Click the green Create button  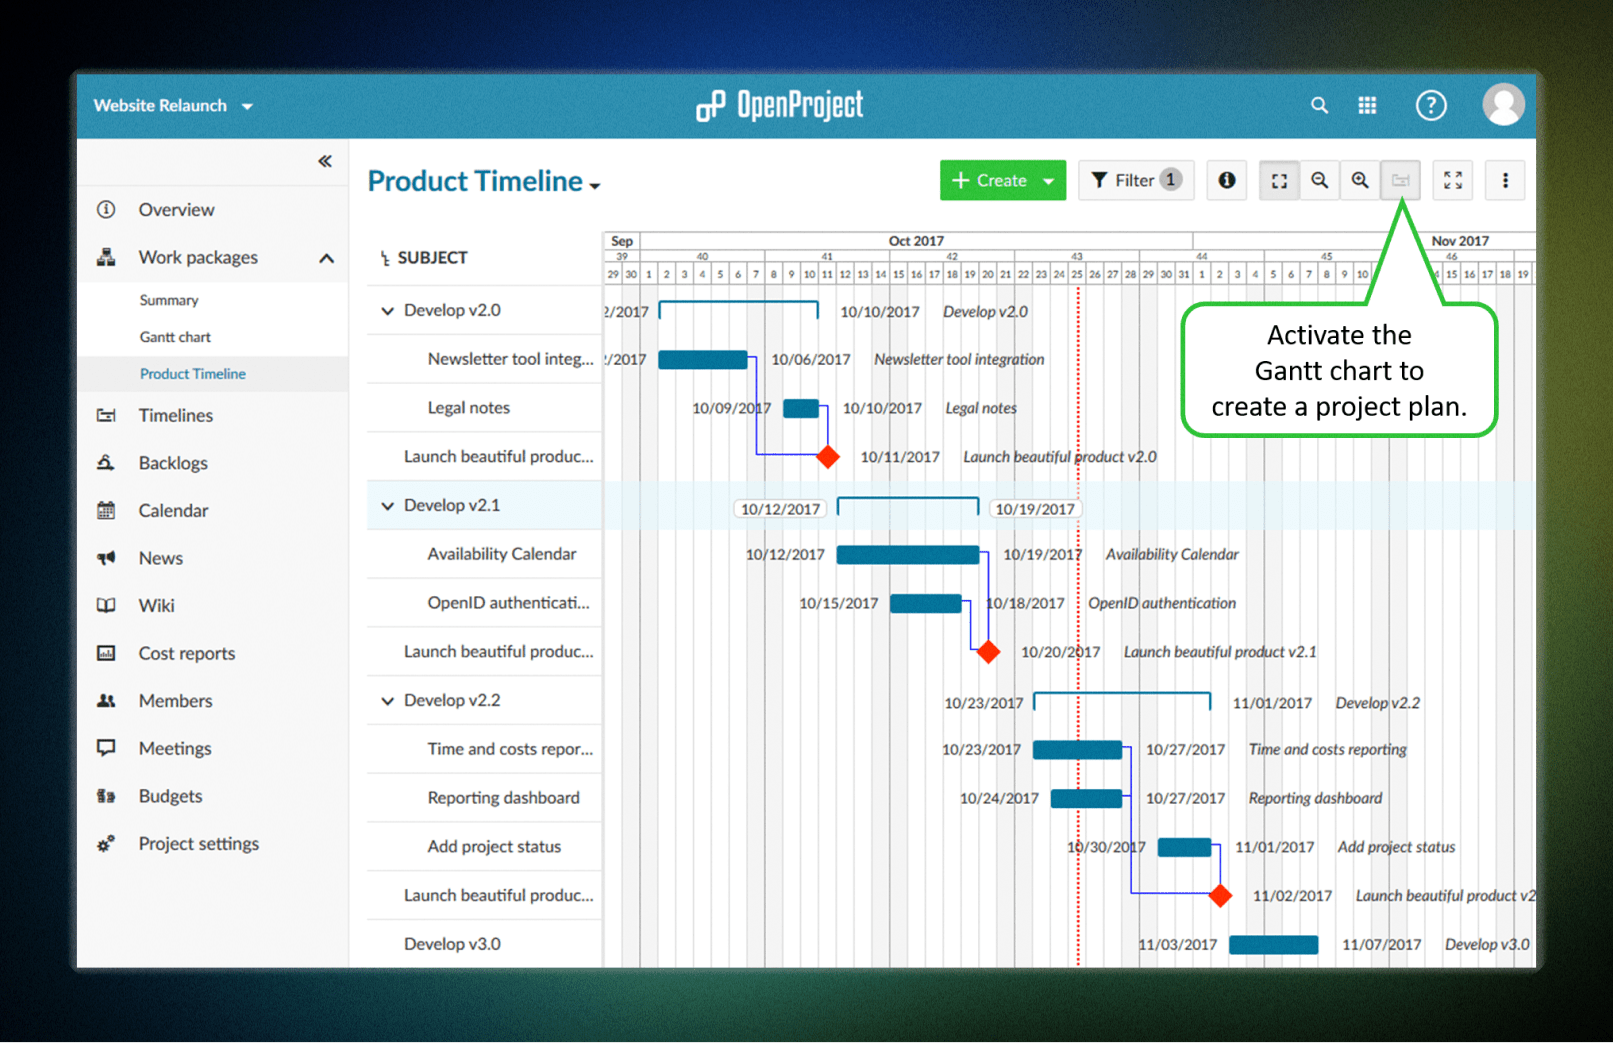(989, 180)
